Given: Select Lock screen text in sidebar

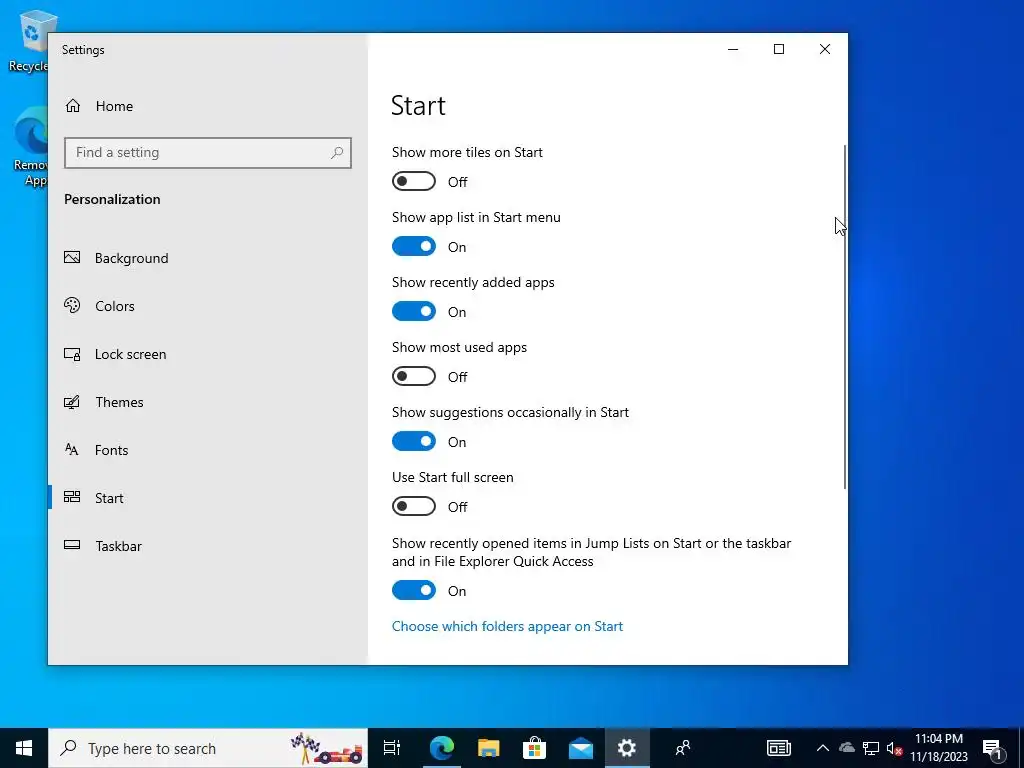Looking at the screenshot, I should click(x=130, y=354).
